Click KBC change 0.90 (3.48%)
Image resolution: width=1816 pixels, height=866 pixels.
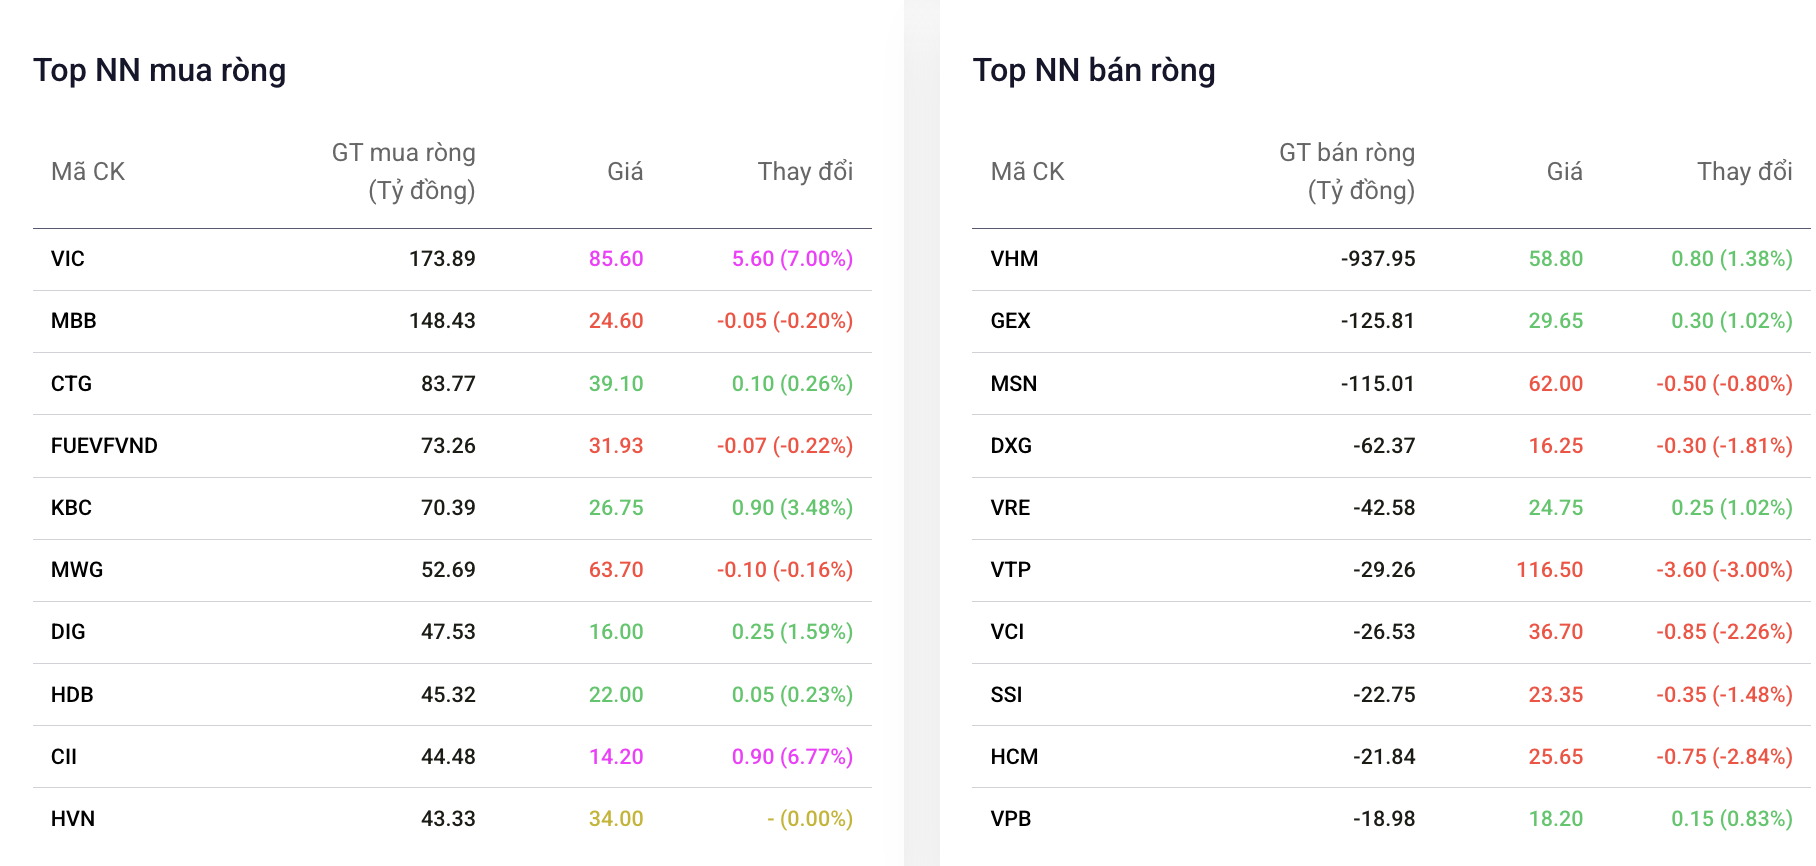point(792,508)
